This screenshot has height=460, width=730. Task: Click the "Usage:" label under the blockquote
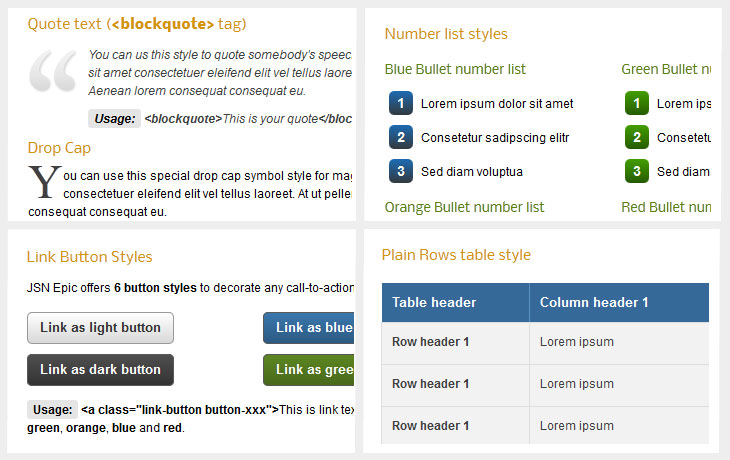113,119
